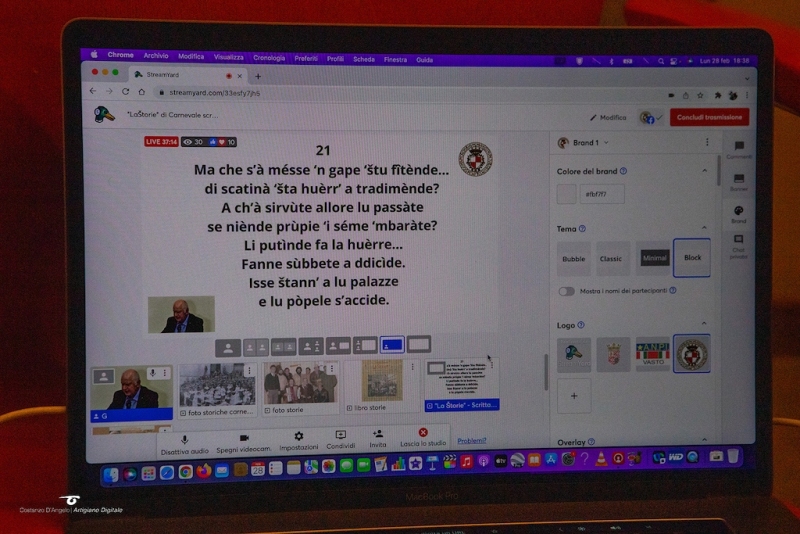
Task: Collapse the Colore del brand section
Action: coord(705,170)
